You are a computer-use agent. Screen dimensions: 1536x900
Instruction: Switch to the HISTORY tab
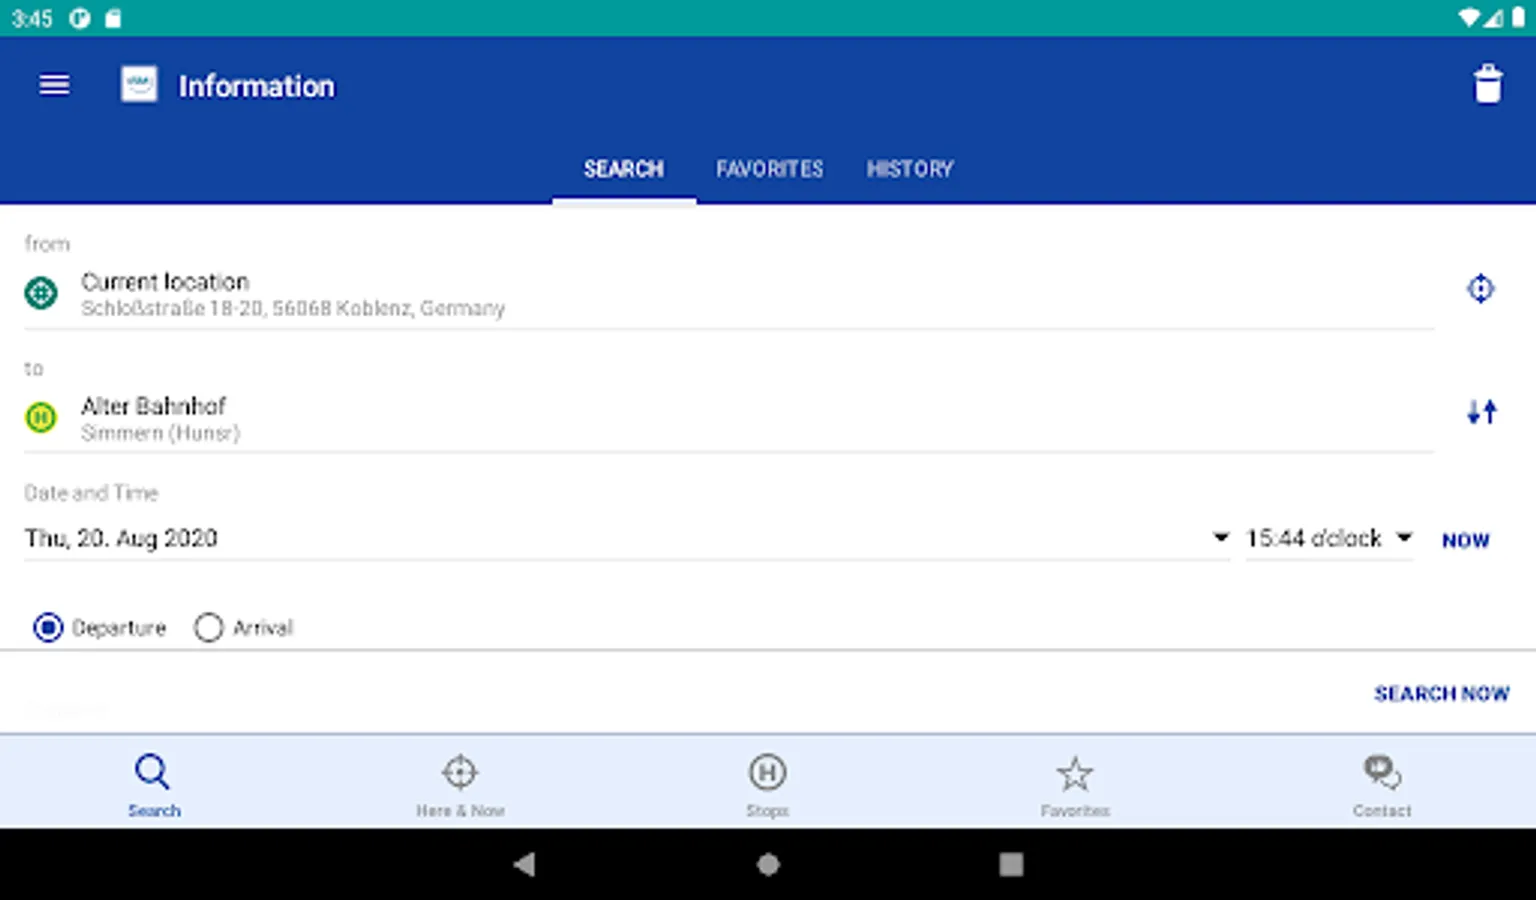pyautogui.click(x=910, y=169)
